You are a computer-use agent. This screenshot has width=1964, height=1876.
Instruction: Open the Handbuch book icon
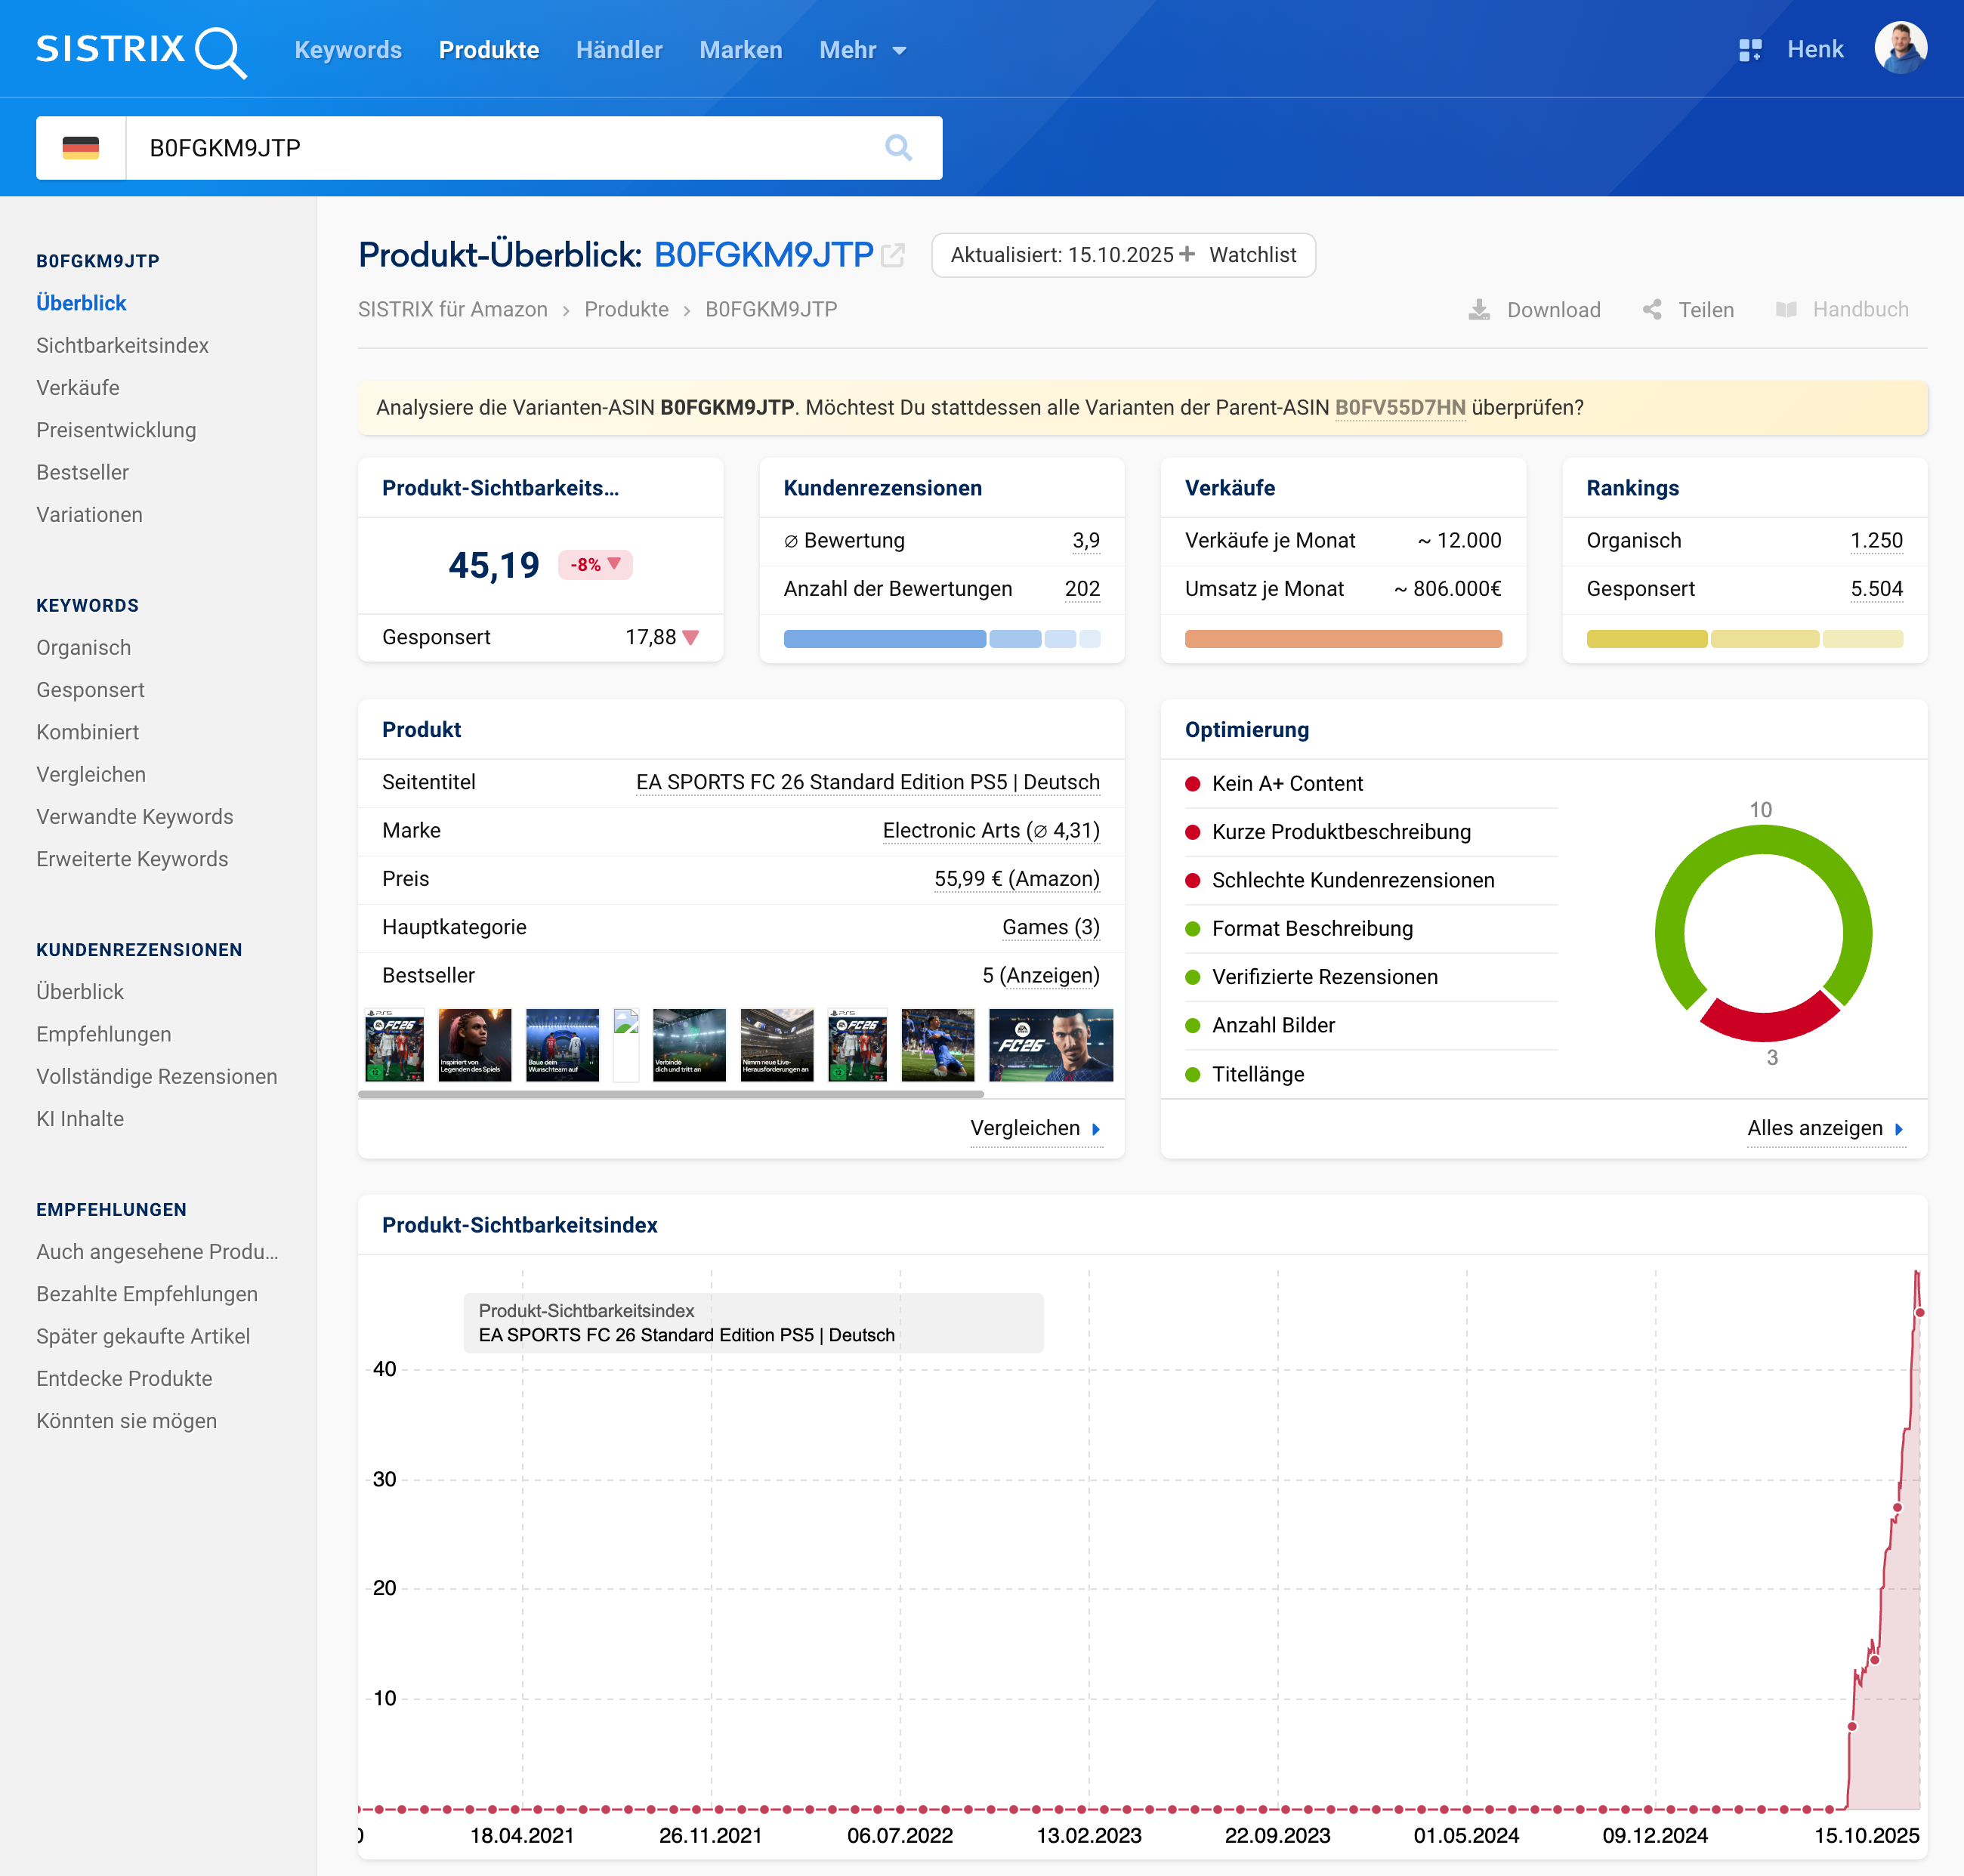pos(1786,310)
